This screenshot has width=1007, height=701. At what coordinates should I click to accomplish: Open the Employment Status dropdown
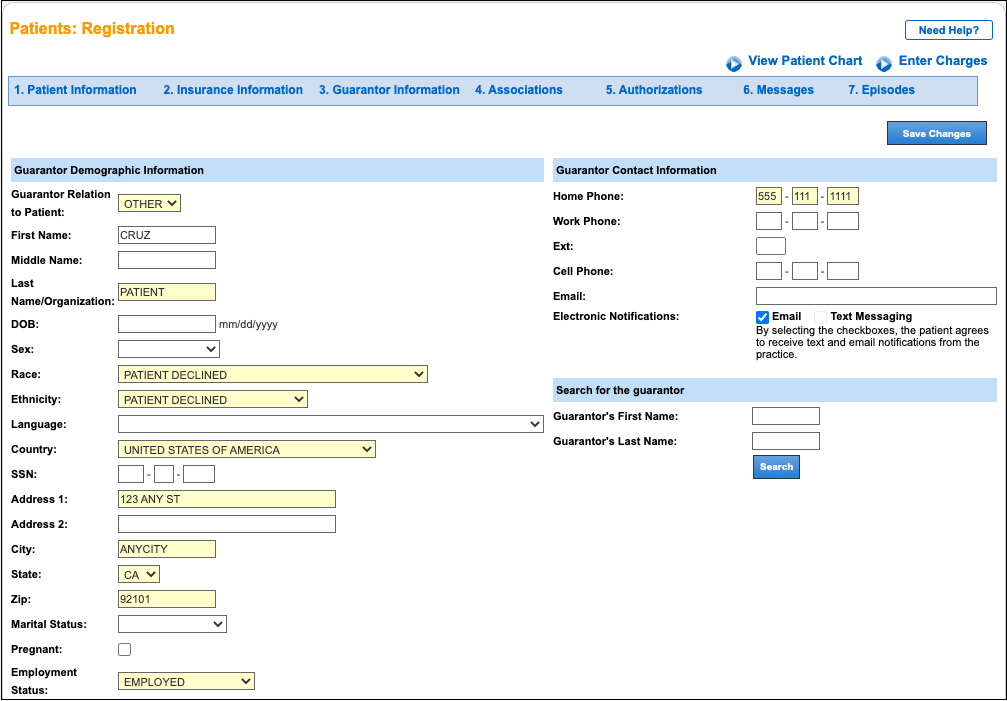[185, 680]
